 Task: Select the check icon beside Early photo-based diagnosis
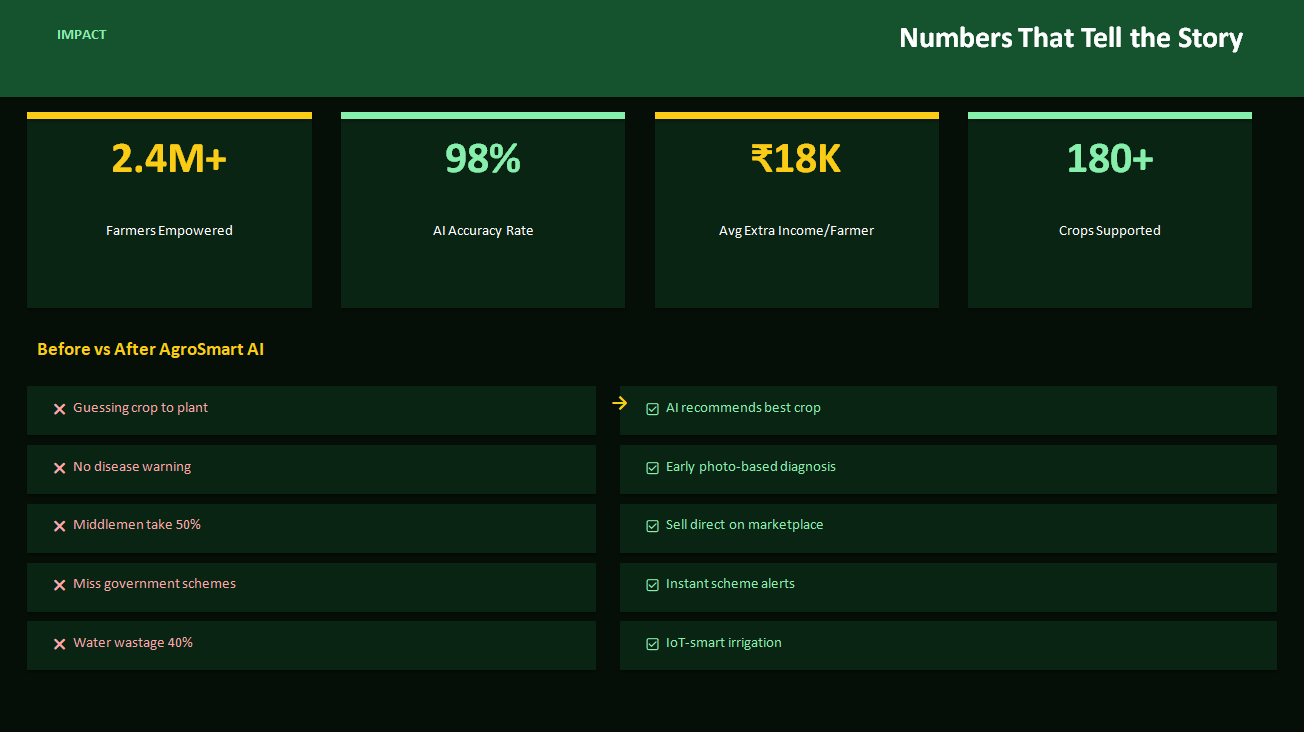[653, 468]
